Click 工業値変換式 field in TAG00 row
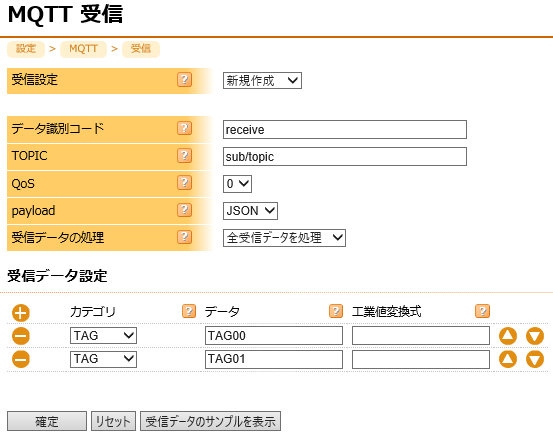 click(x=421, y=336)
